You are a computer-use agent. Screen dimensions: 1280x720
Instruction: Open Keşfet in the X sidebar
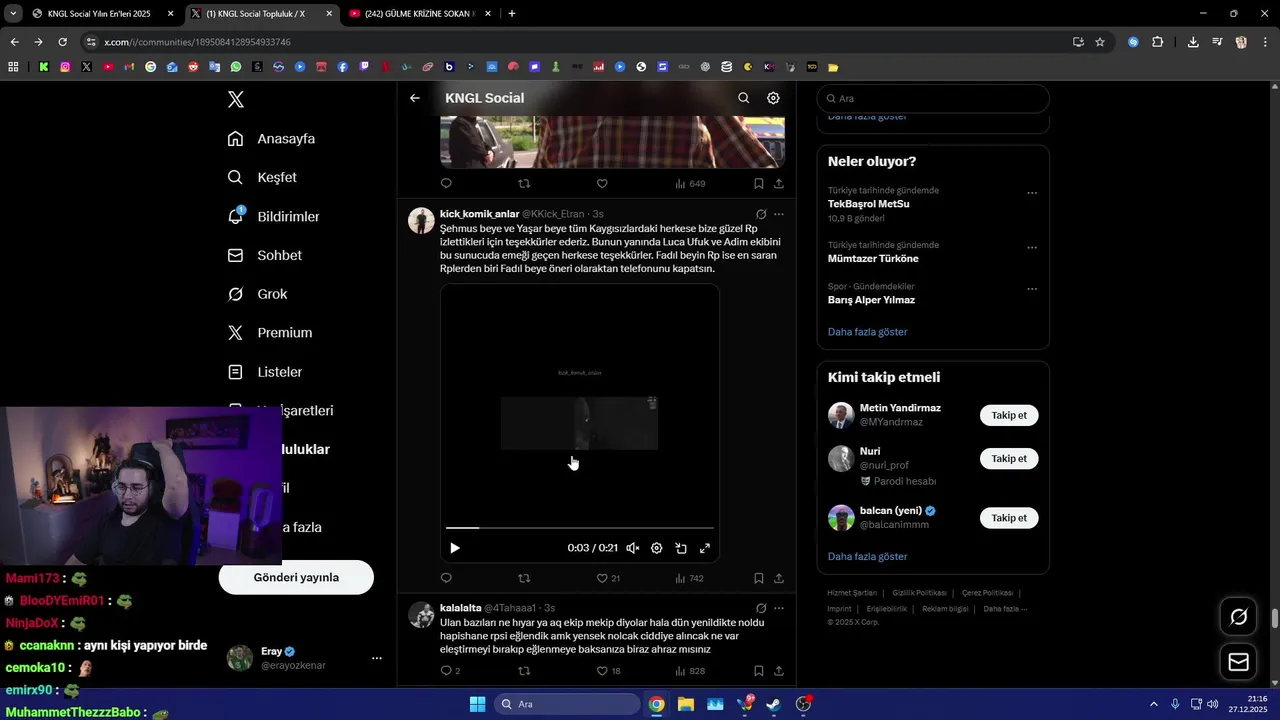263,177
